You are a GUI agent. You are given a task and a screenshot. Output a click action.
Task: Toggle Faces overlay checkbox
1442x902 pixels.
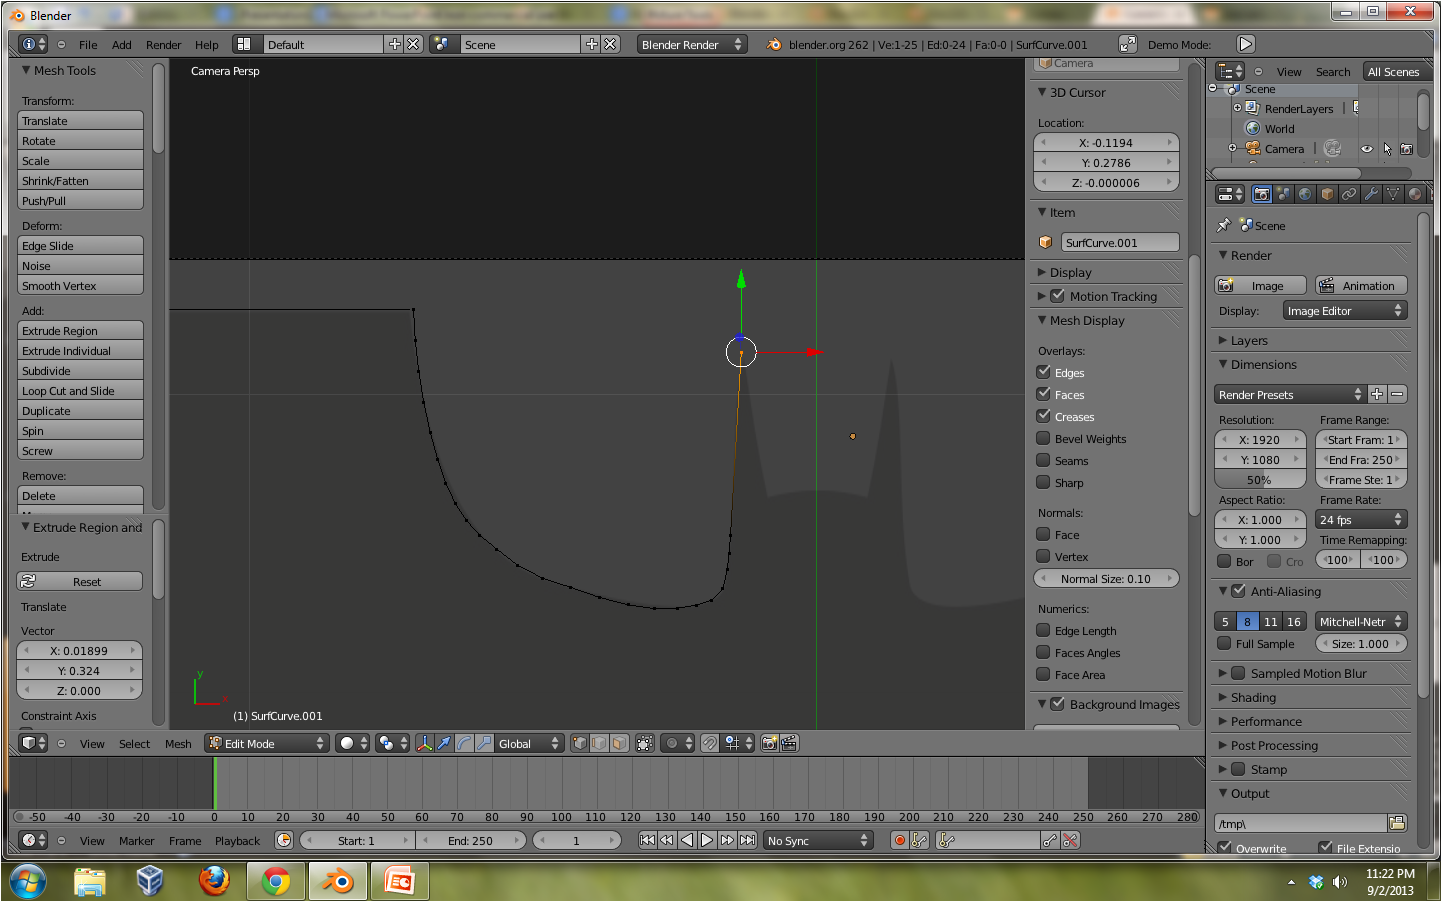tap(1043, 394)
